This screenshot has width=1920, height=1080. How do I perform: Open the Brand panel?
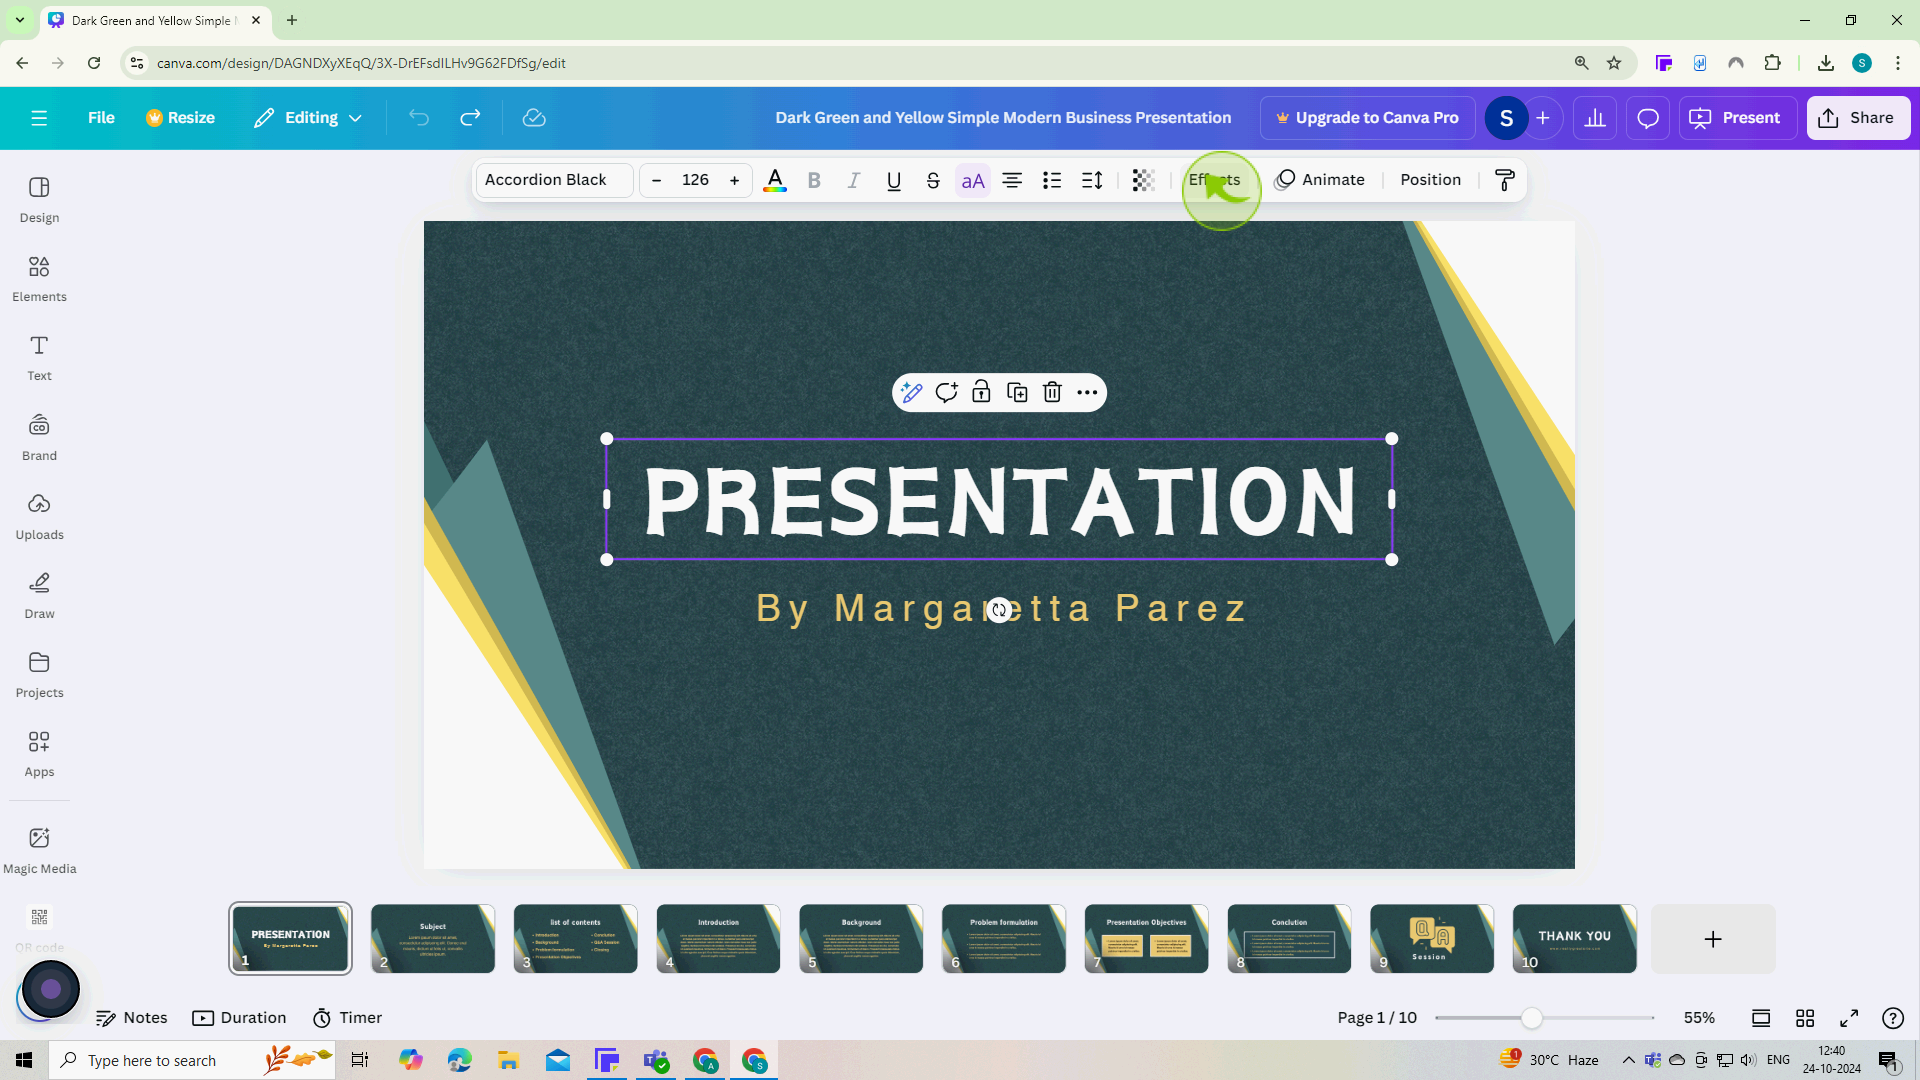click(39, 438)
